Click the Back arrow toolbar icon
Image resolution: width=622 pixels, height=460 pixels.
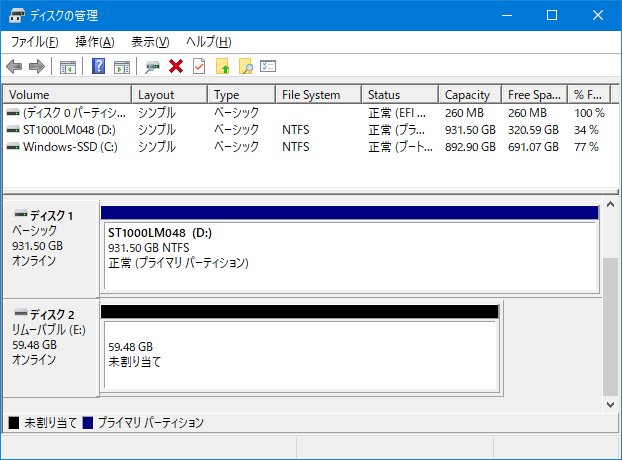14,67
